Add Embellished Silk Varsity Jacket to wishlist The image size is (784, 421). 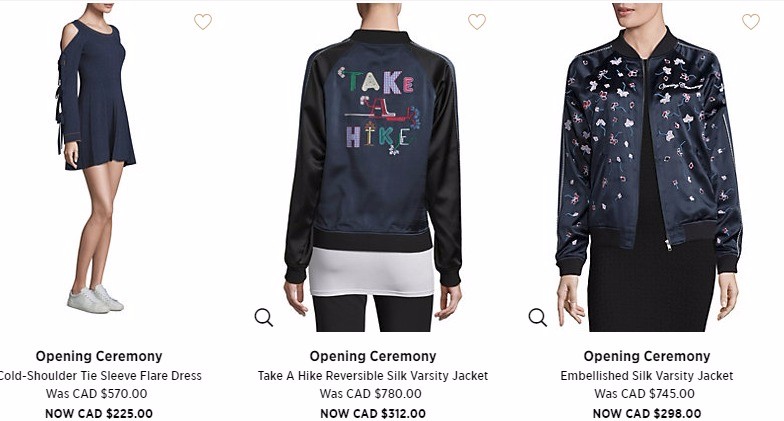pyautogui.click(x=750, y=22)
